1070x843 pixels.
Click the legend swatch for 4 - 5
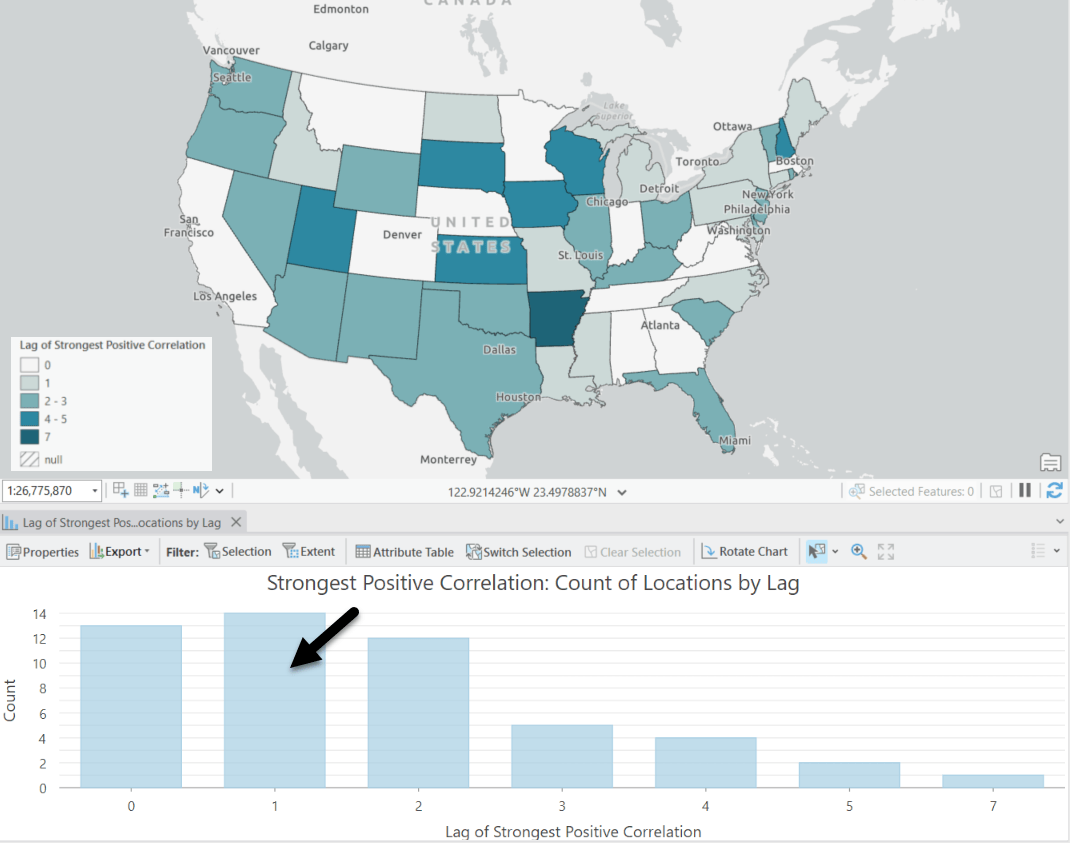29,419
